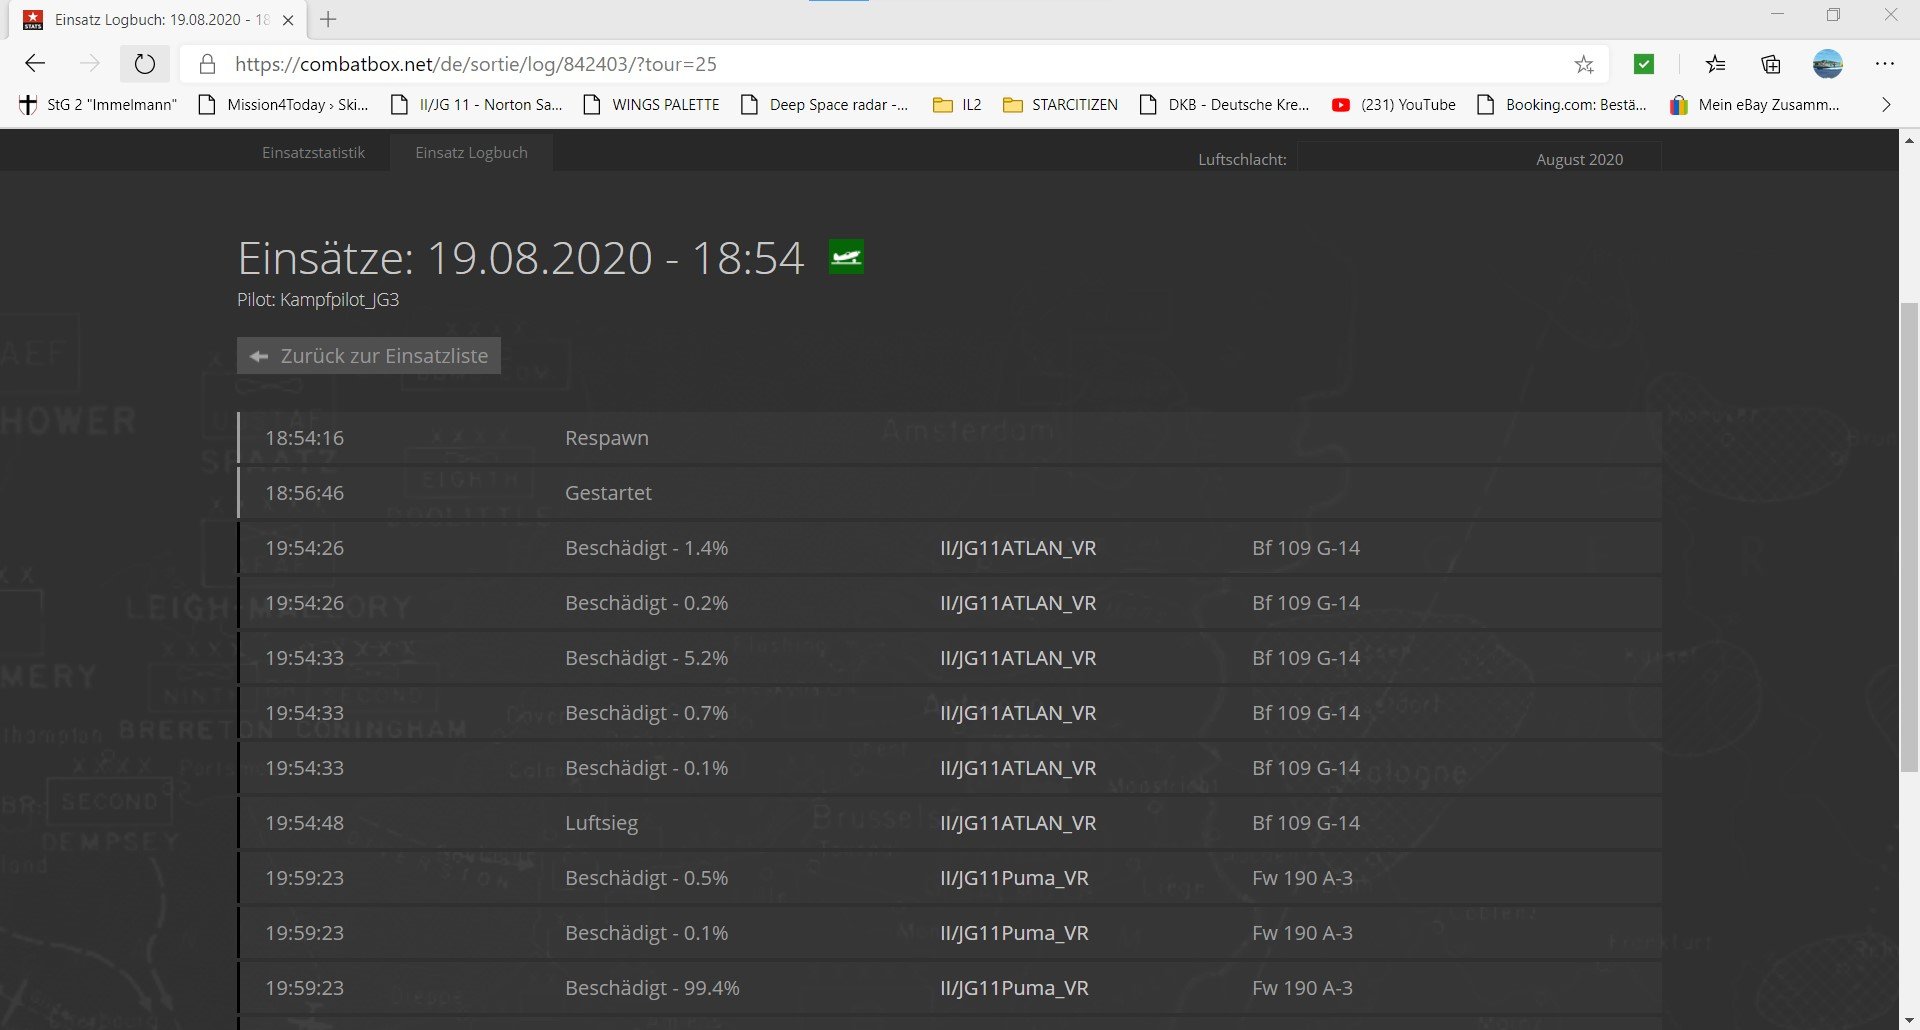Select the Einsatz Logbuch tab

pos(471,153)
